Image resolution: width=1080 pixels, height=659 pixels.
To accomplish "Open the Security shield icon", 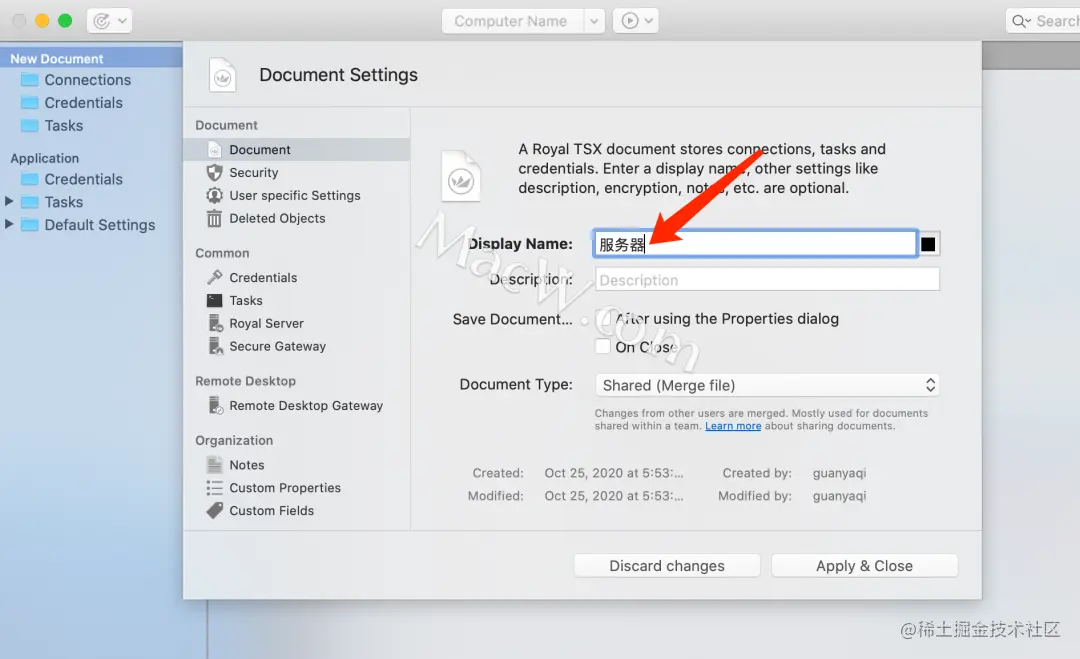I will [215, 172].
